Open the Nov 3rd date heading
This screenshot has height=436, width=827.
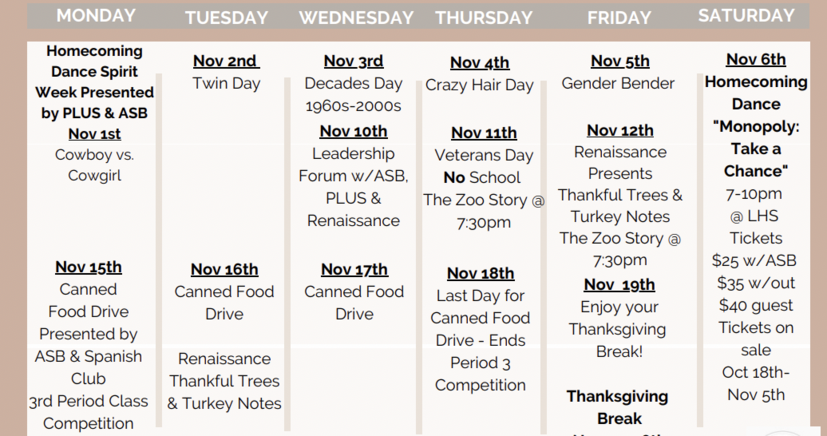point(353,61)
